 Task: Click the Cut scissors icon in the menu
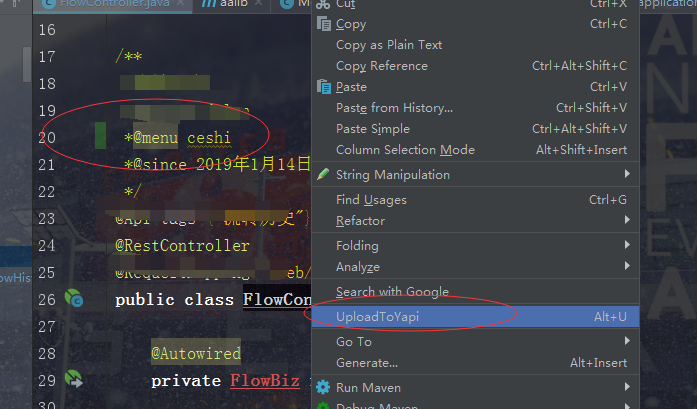click(x=323, y=4)
